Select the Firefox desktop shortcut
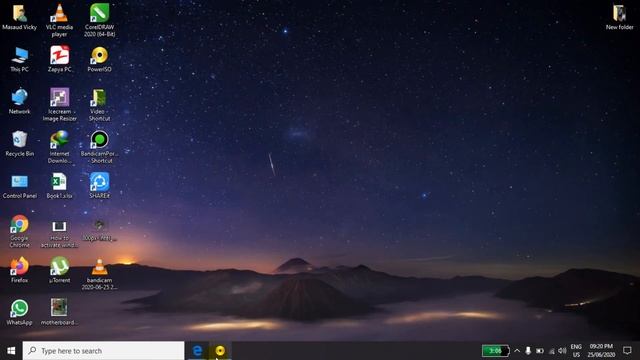640x360 pixels. 19,270
